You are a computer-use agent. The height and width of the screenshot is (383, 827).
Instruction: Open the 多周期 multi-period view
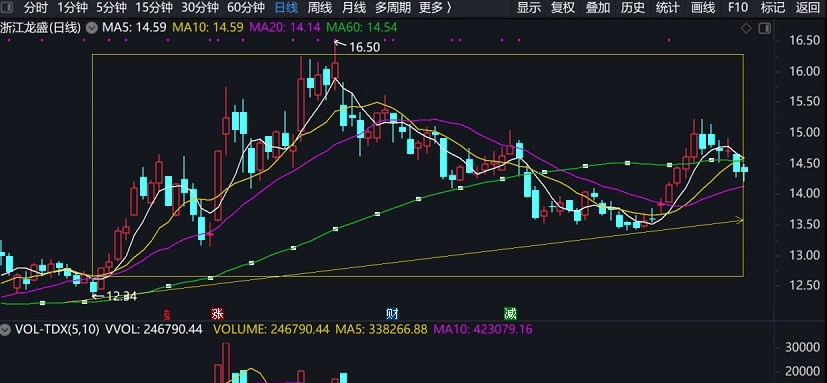[393, 8]
